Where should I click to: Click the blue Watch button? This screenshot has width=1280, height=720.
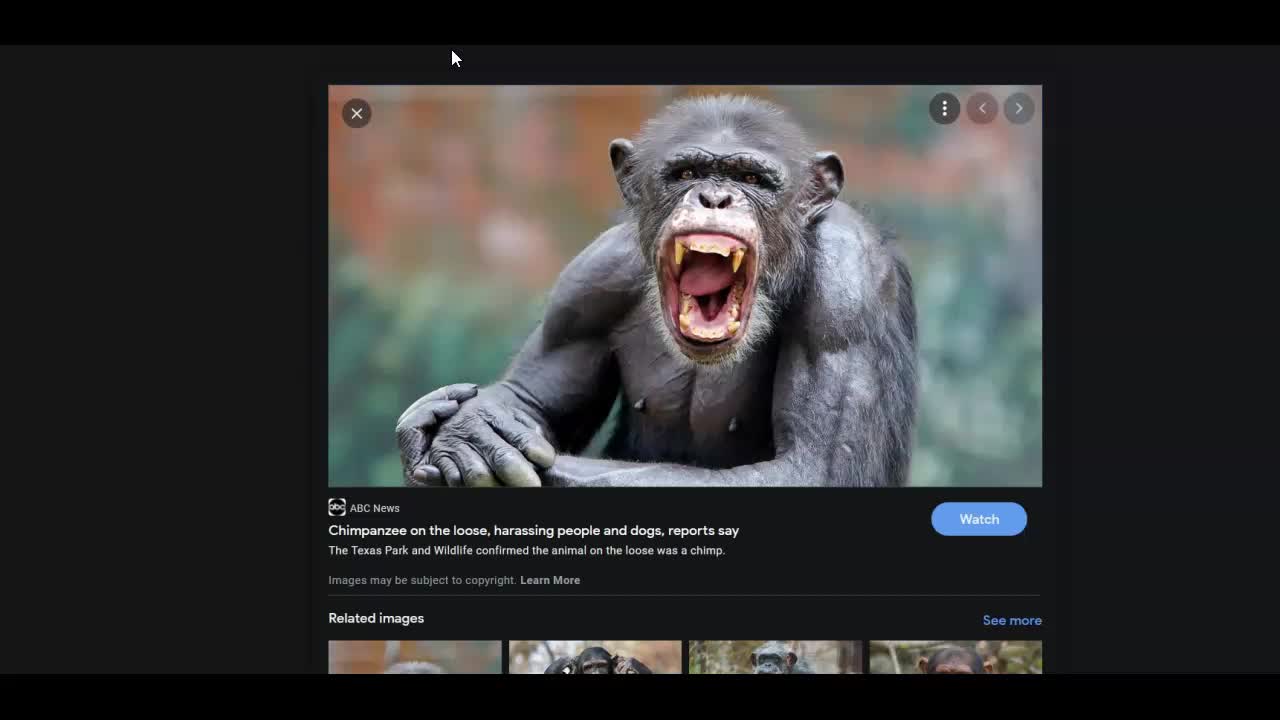click(979, 519)
